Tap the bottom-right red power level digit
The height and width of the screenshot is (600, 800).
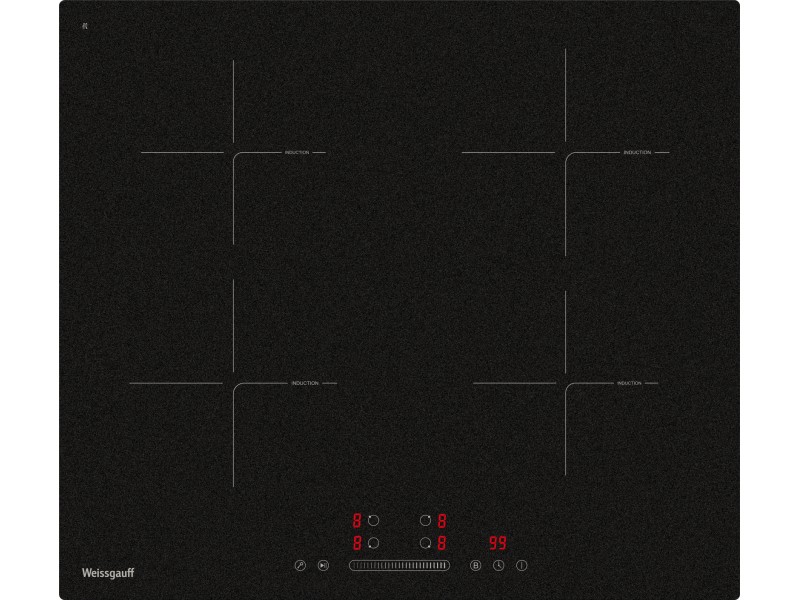(x=442, y=543)
